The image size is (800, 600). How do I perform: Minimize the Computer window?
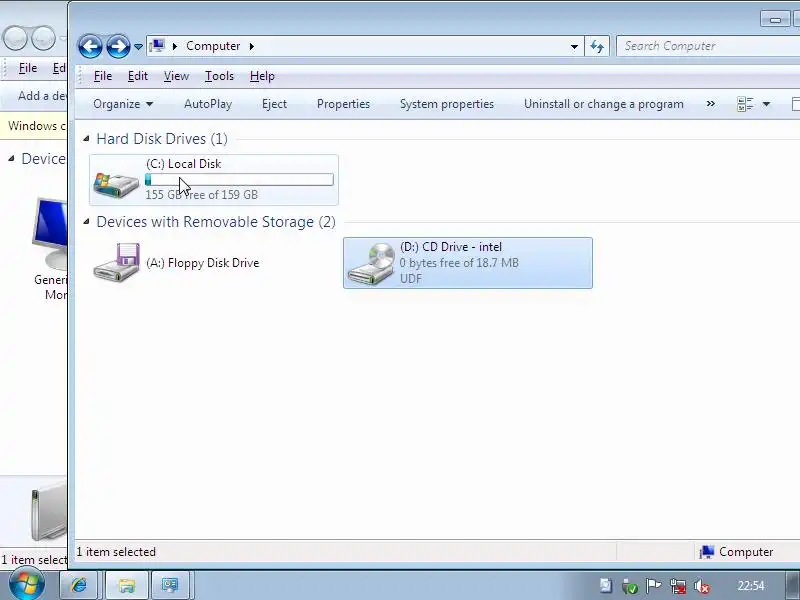click(x=776, y=19)
